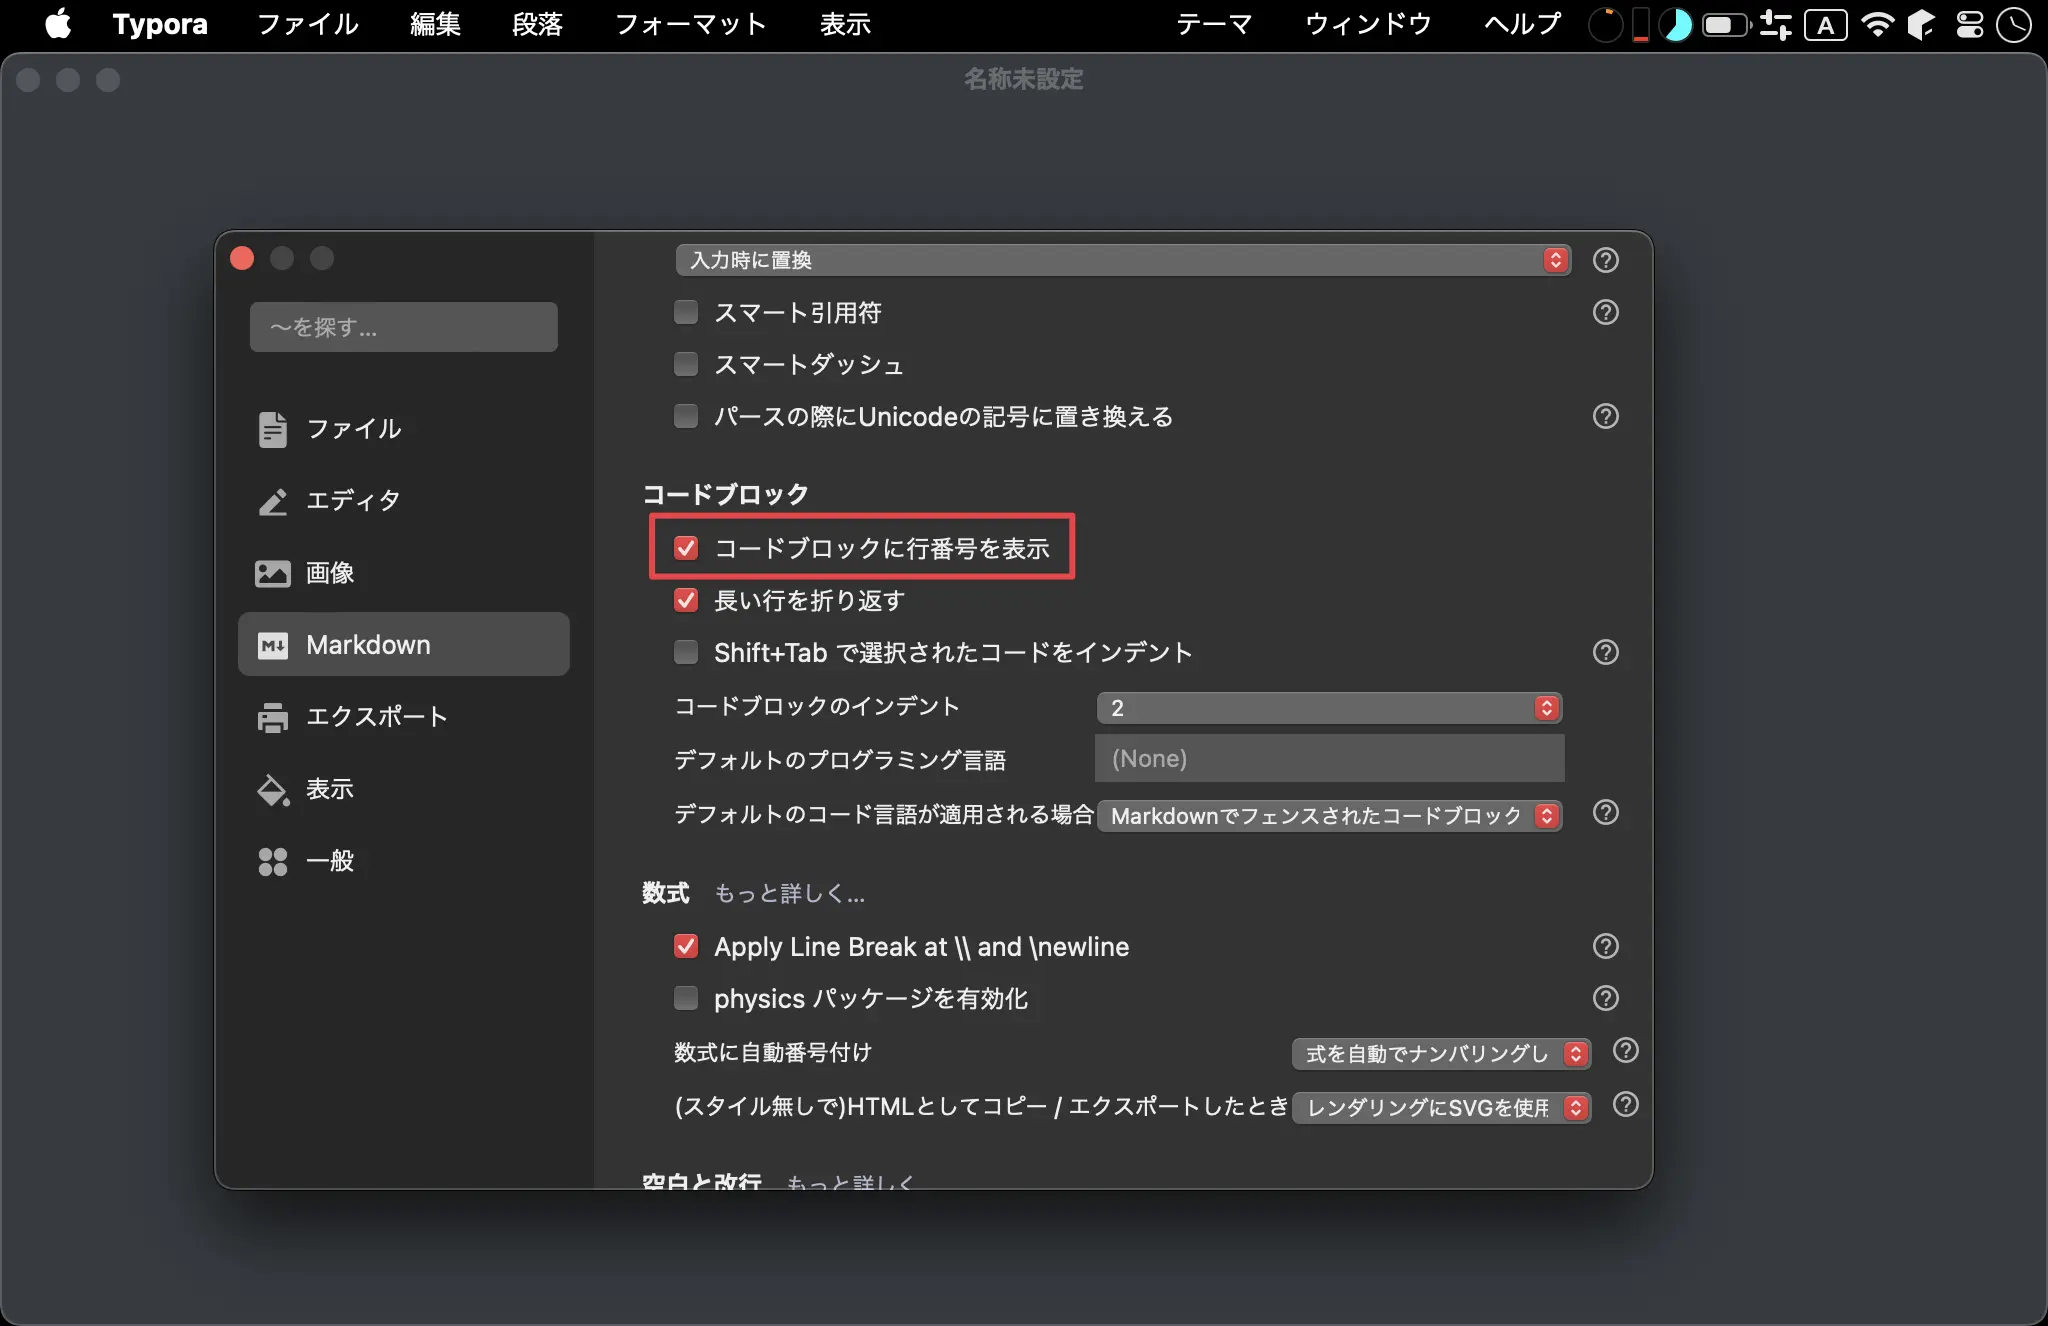
Task: Click the search field ～を探す…
Action: click(x=404, y=327)
